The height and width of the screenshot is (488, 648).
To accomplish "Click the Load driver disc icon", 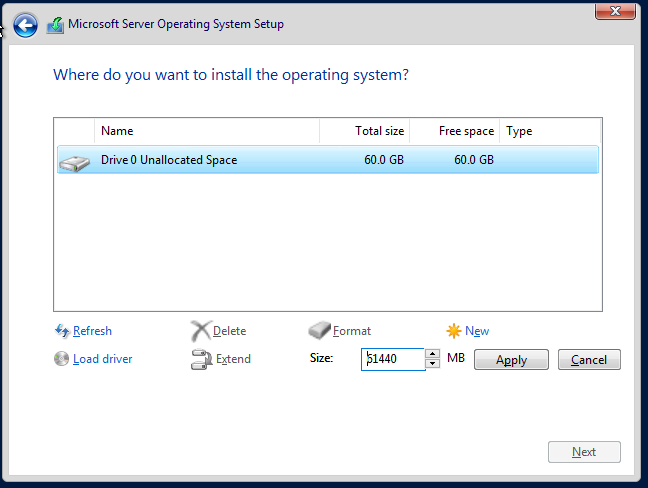I will pos(61,359).
